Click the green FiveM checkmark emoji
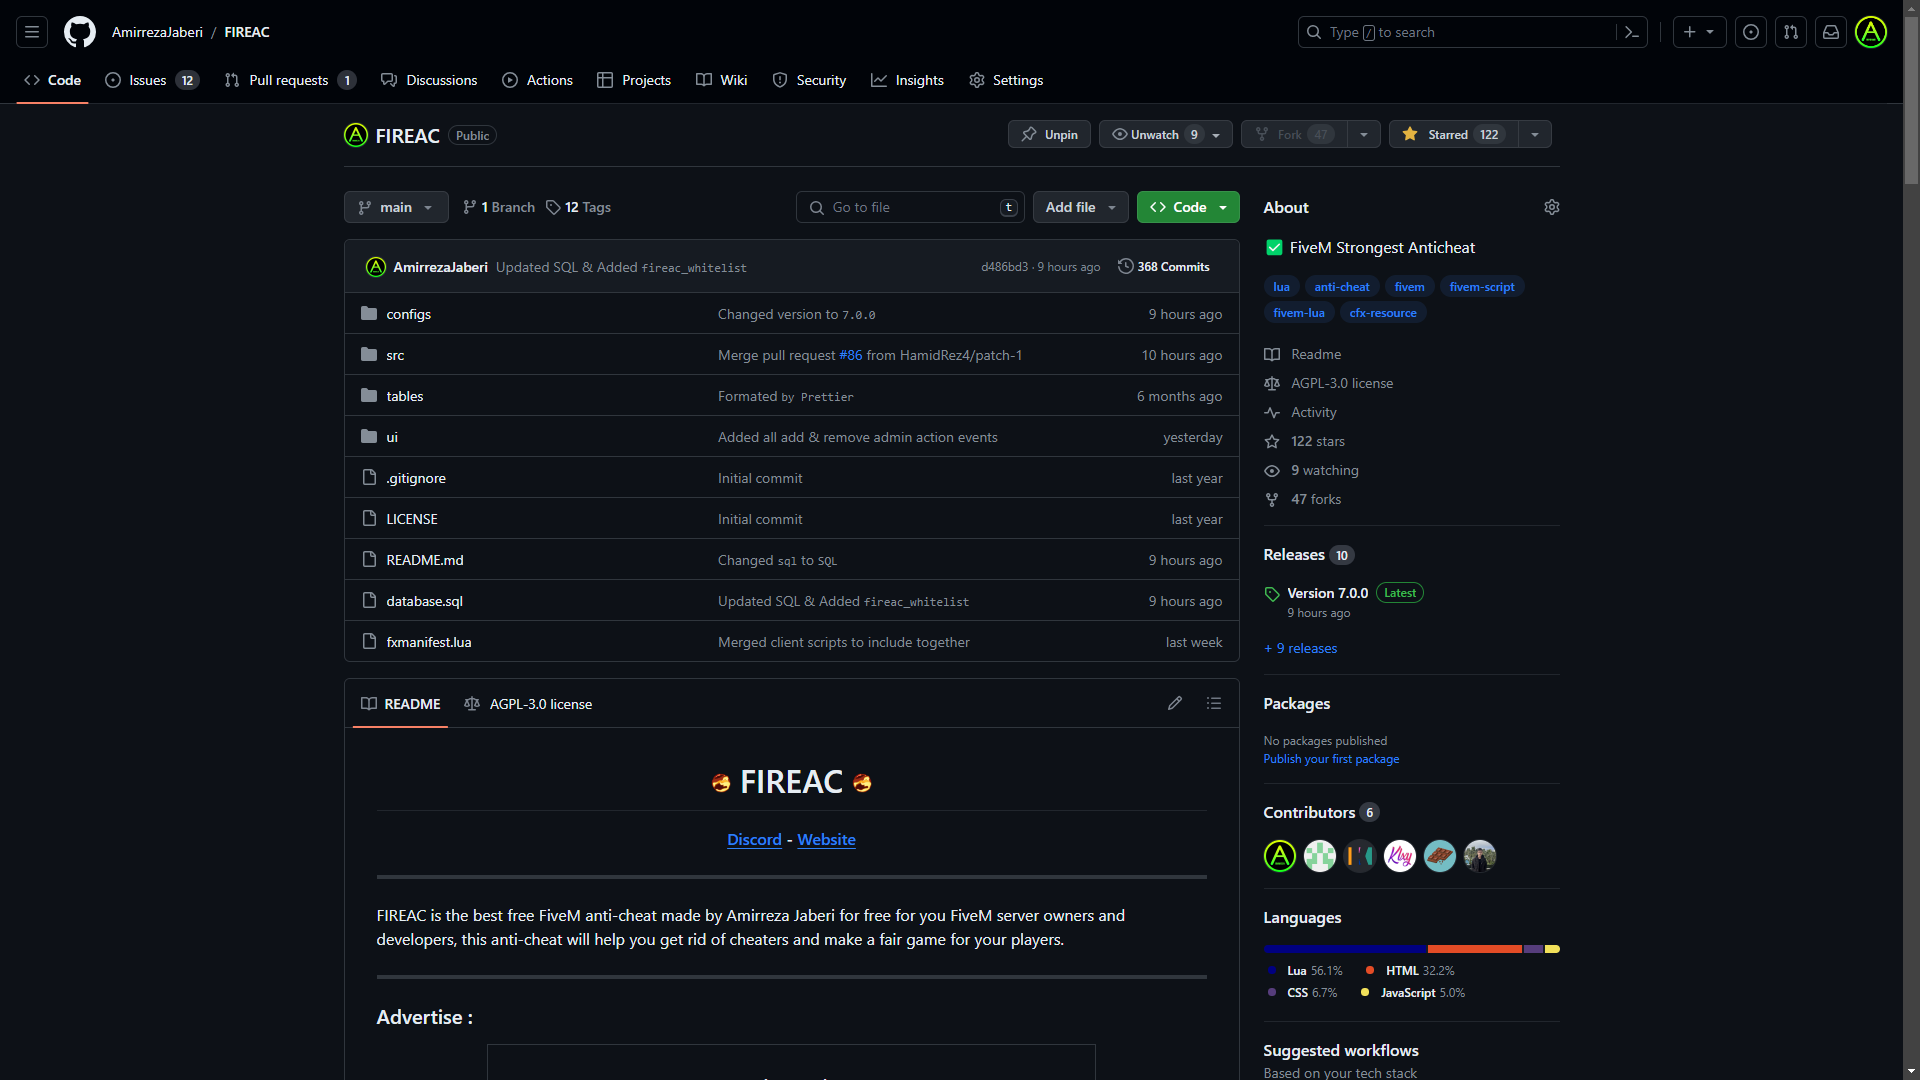This screenshot has height=1080, width=1920. click(1274, 247)
